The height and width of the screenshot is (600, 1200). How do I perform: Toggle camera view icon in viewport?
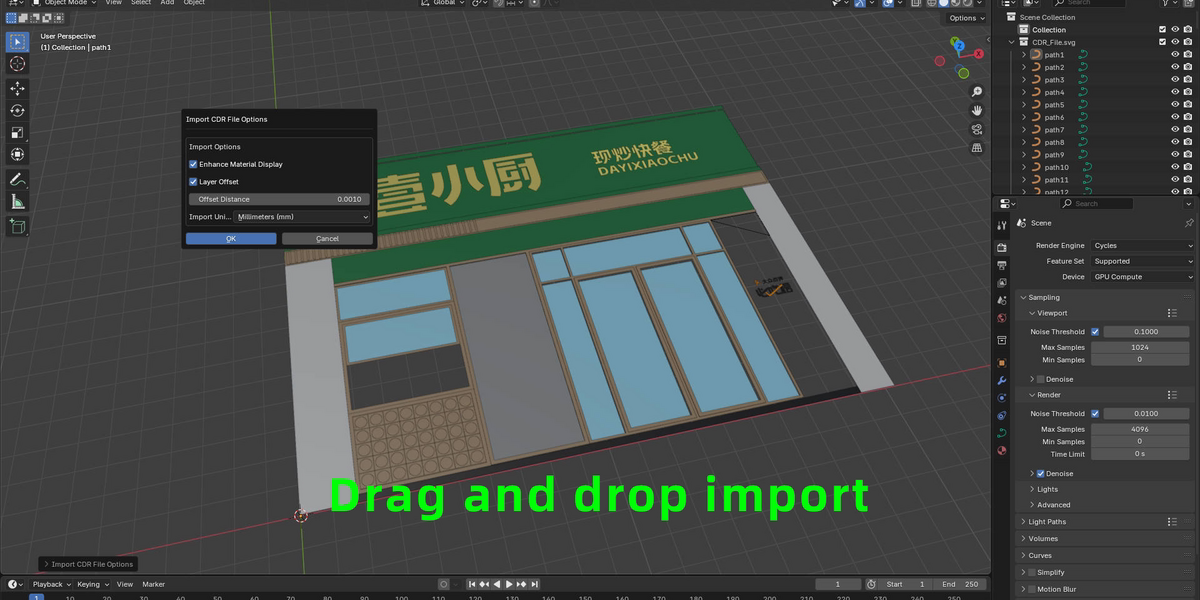click(x=976, y=129)
